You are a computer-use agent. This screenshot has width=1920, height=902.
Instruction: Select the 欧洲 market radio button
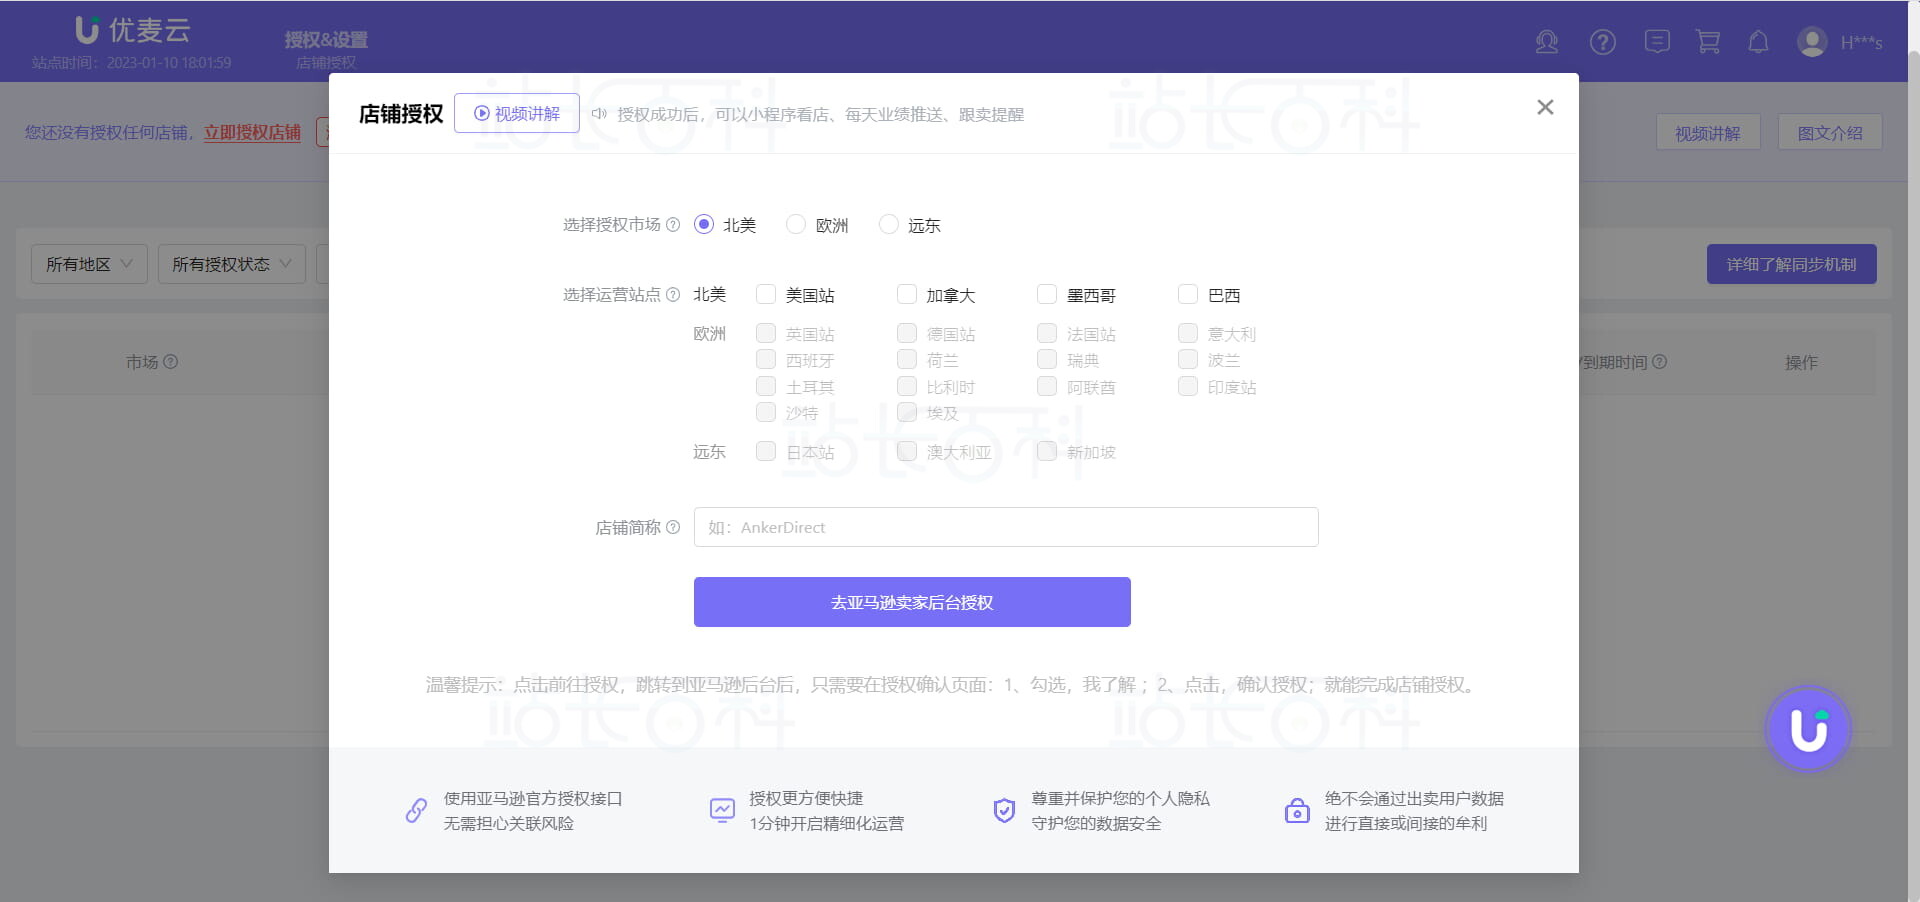click(796, 225)
